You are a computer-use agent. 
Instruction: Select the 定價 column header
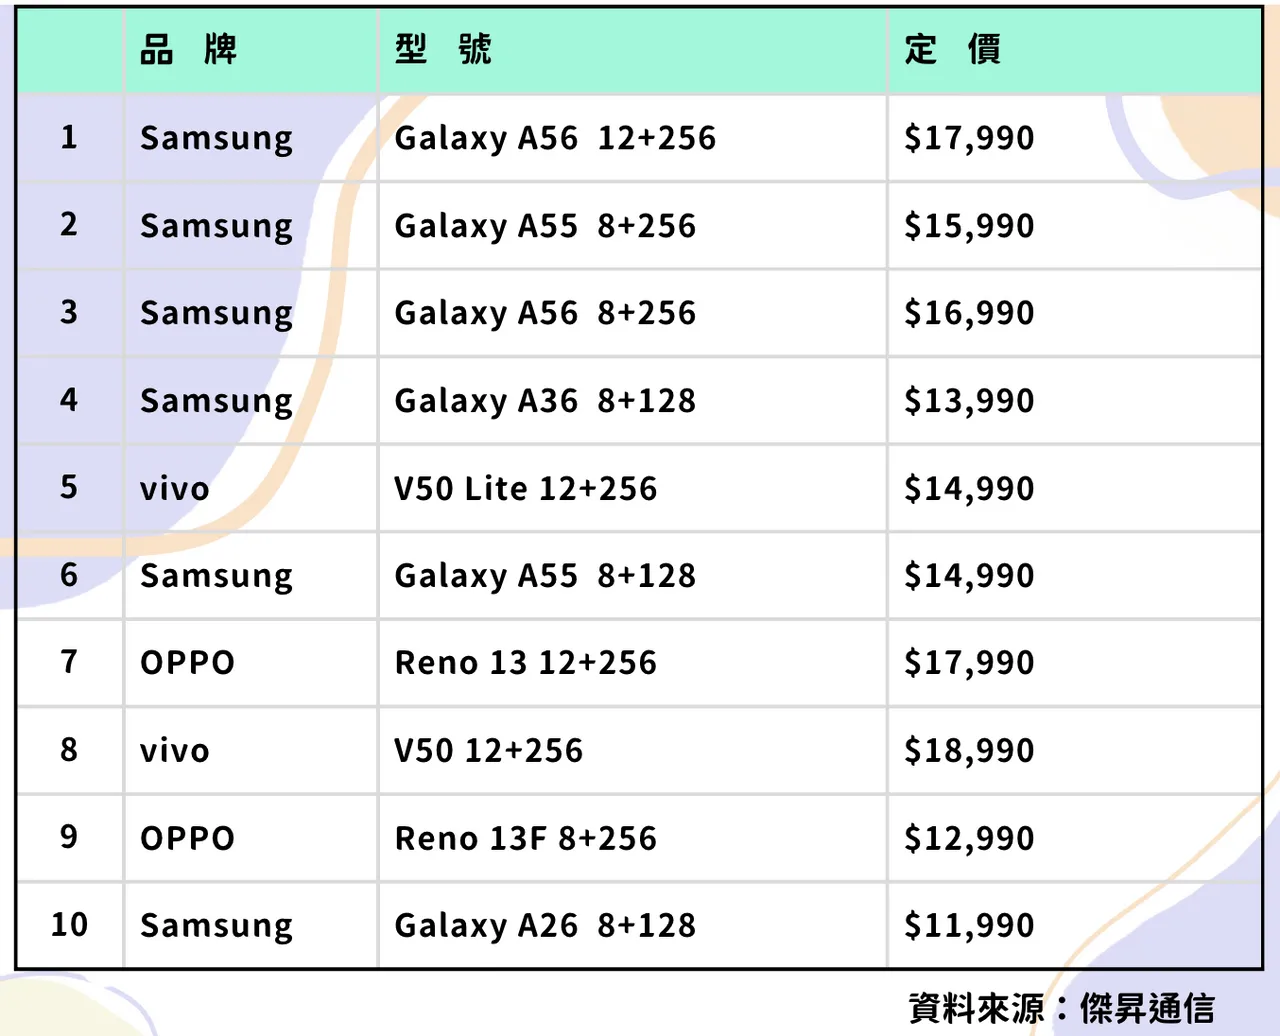(x=952, y=49)
